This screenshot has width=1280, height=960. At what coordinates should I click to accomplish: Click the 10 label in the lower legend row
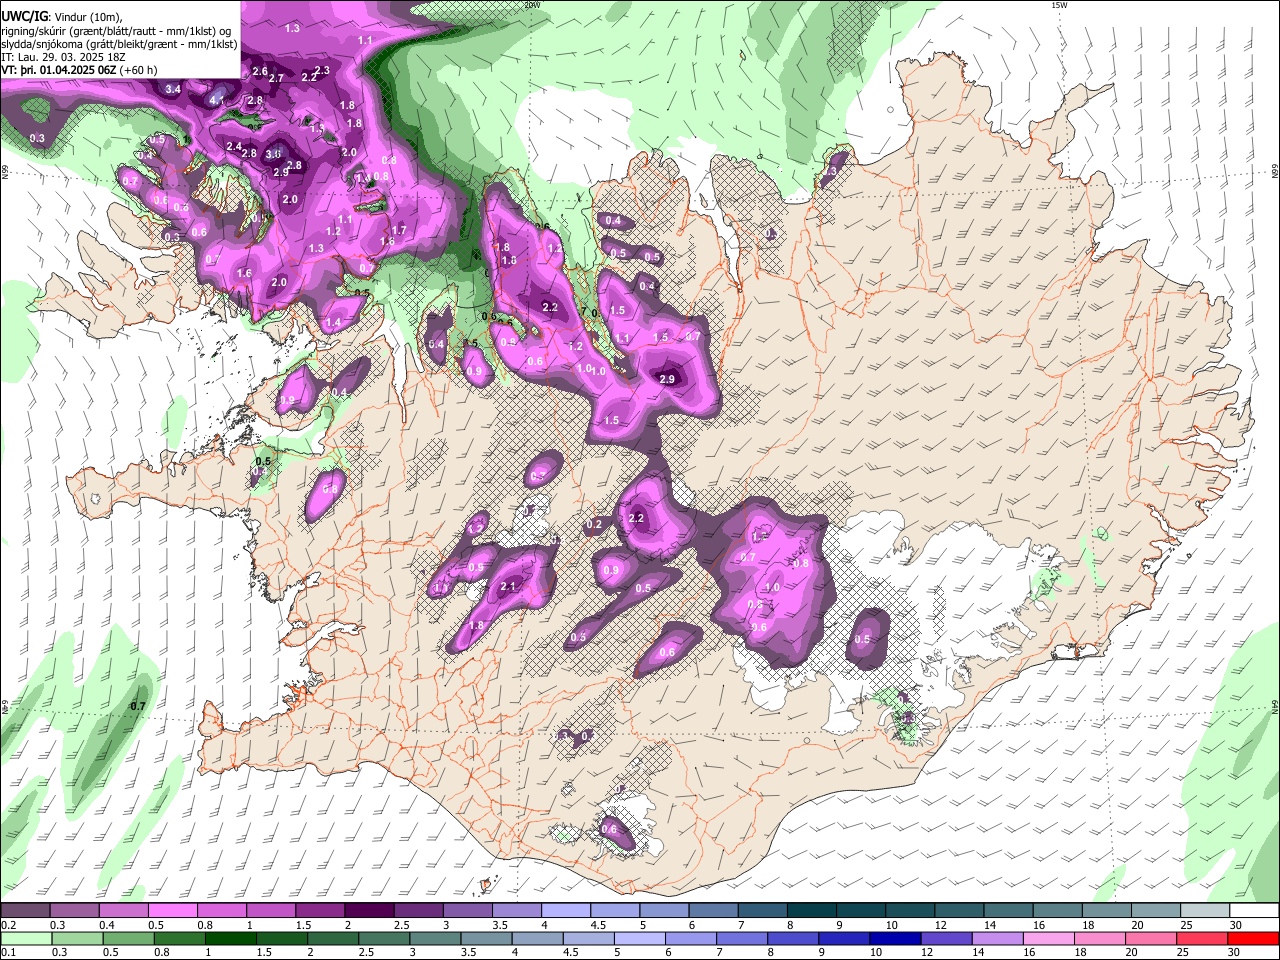pos(876,953)
